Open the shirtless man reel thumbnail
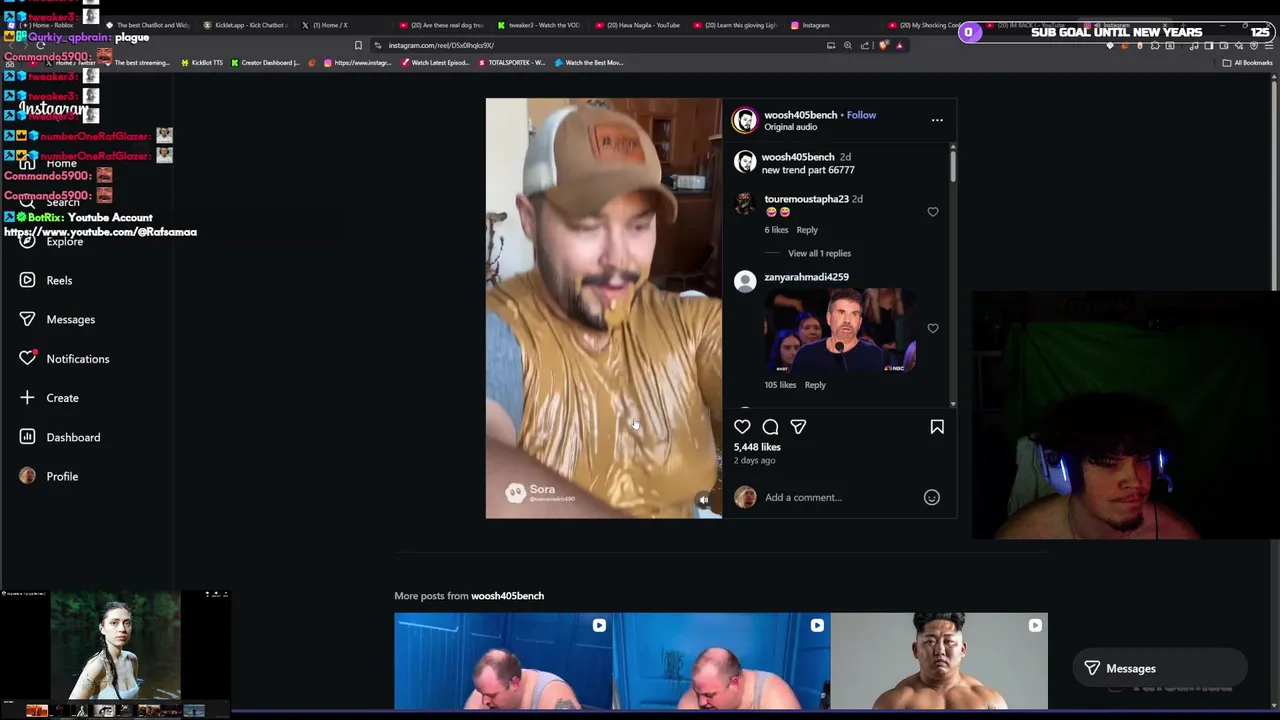Viewport: 1280px width, 720px height. tap(939, 662)
